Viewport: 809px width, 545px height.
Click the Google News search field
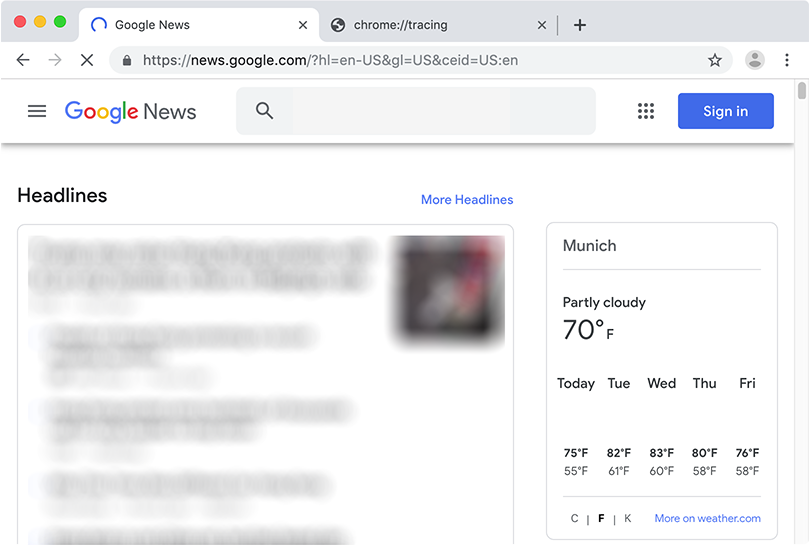tap(430, 111)
